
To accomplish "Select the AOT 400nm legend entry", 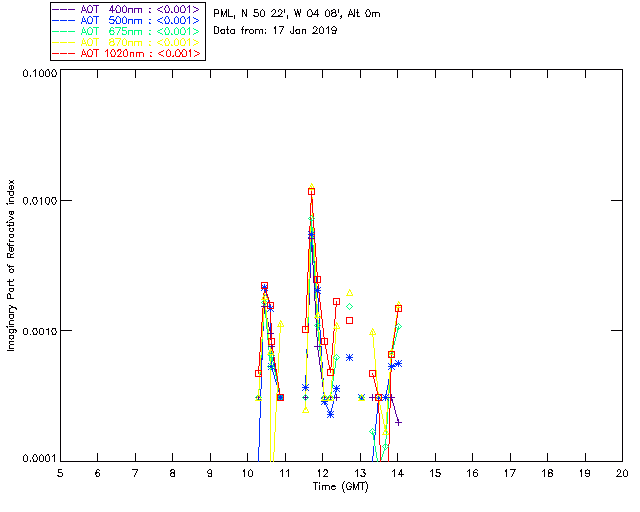I will [127, 9].
